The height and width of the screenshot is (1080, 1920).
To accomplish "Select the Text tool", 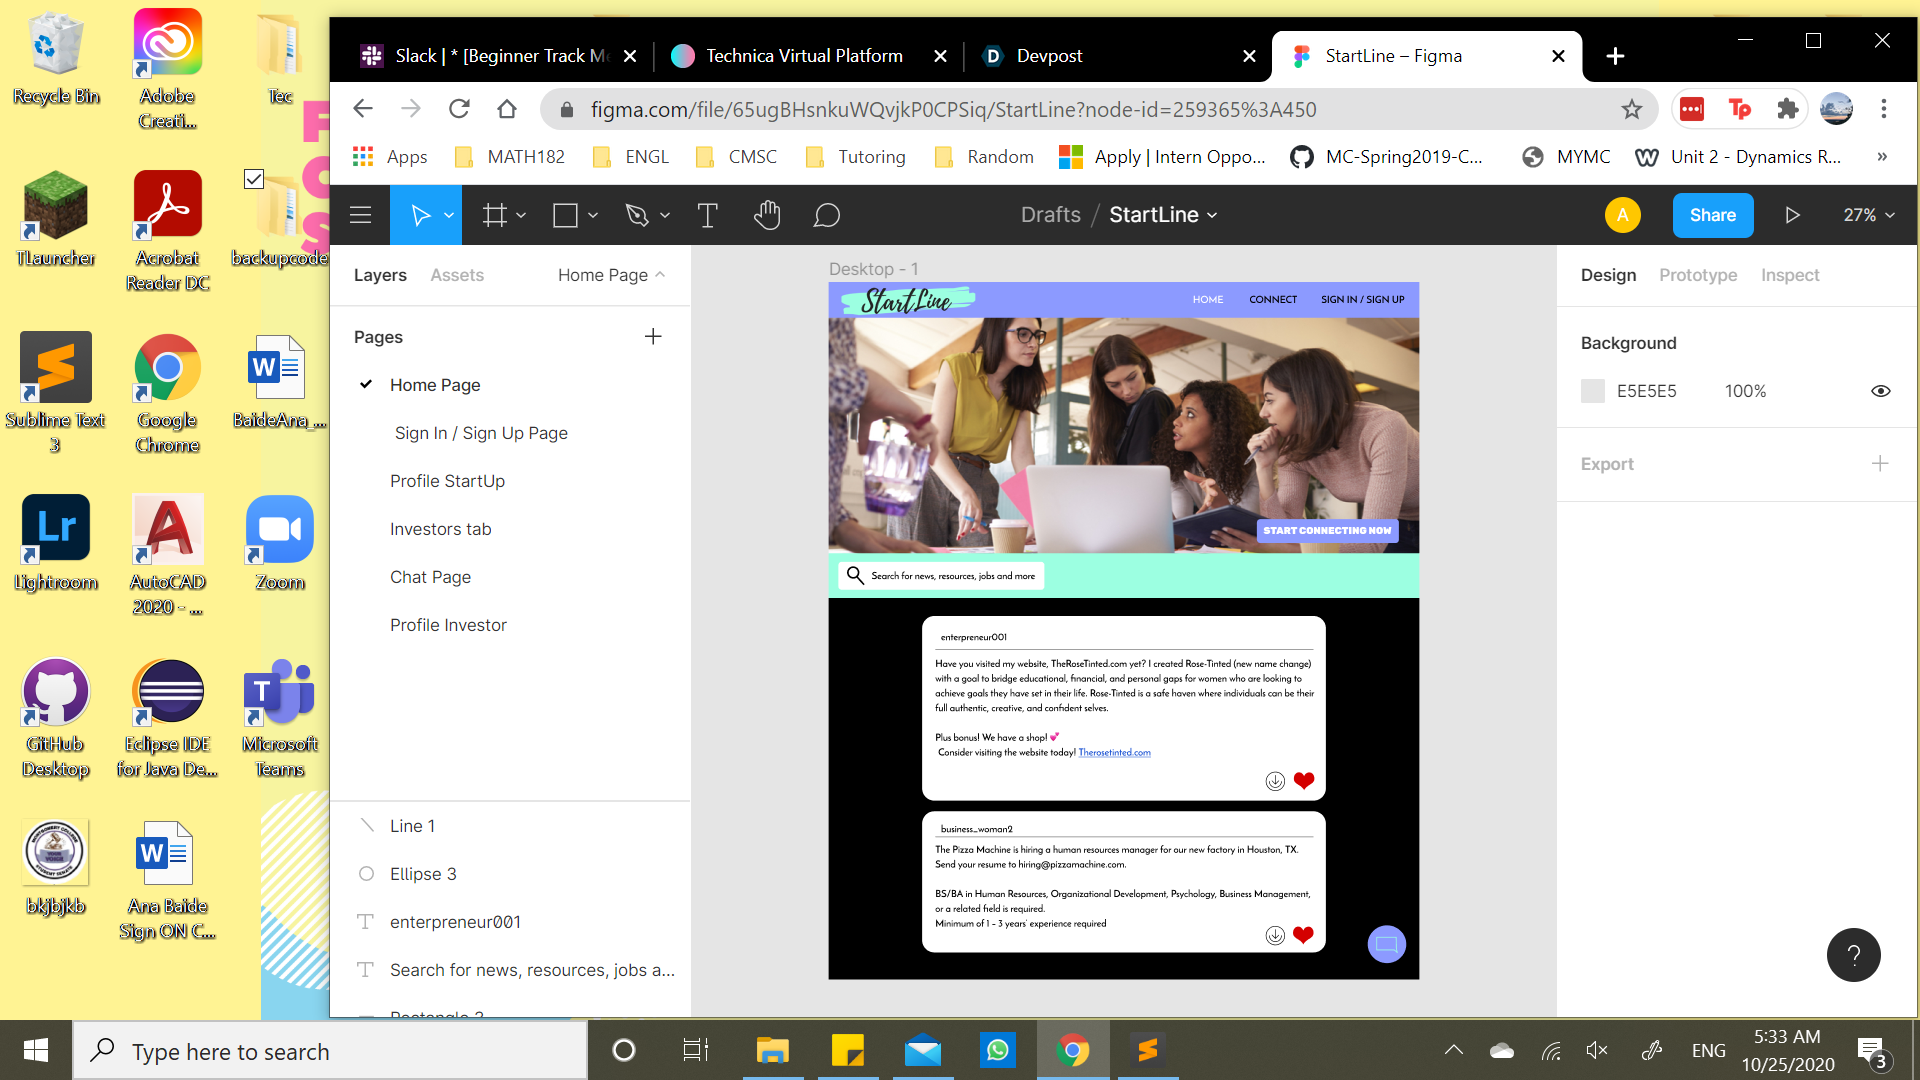I will [x=707, y=215].
